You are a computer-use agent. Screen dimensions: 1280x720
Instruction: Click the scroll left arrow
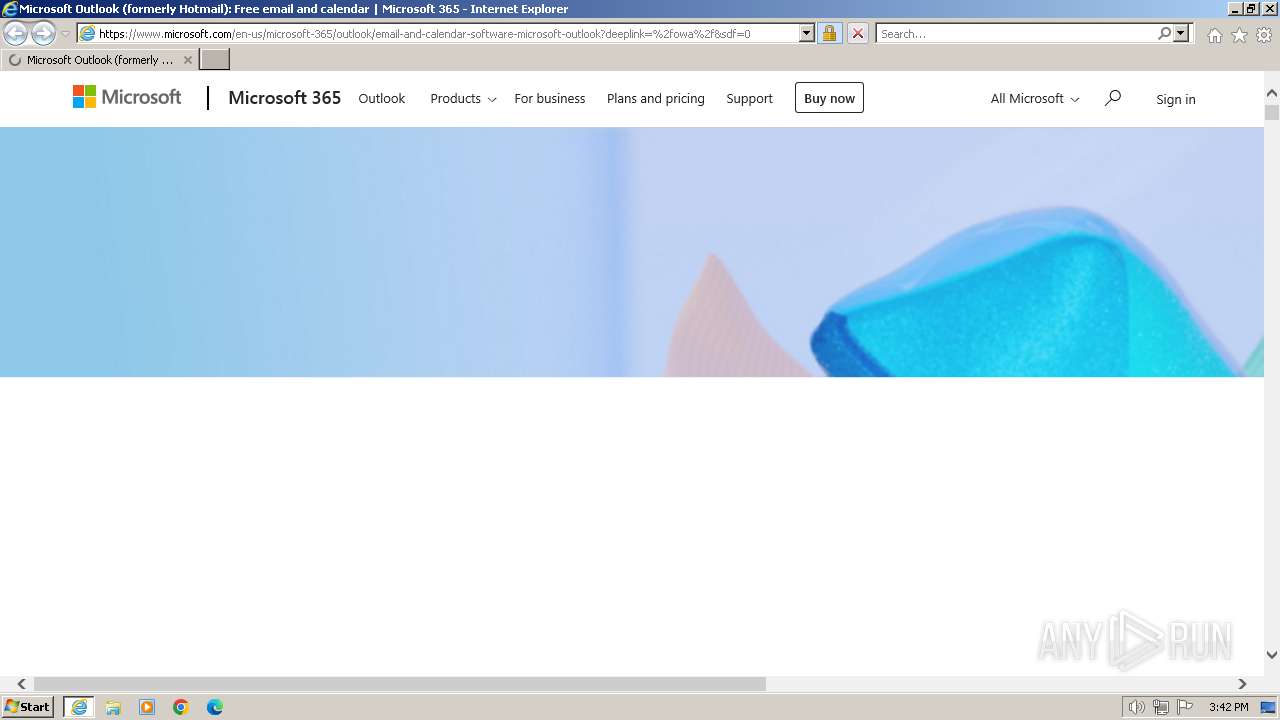pos(21,684)
